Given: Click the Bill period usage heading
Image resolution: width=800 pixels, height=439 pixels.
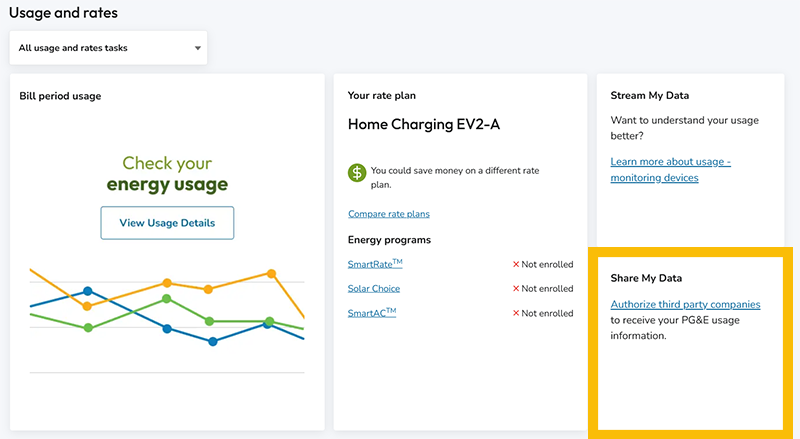Looking at the screenshot, I should [60, 96].
